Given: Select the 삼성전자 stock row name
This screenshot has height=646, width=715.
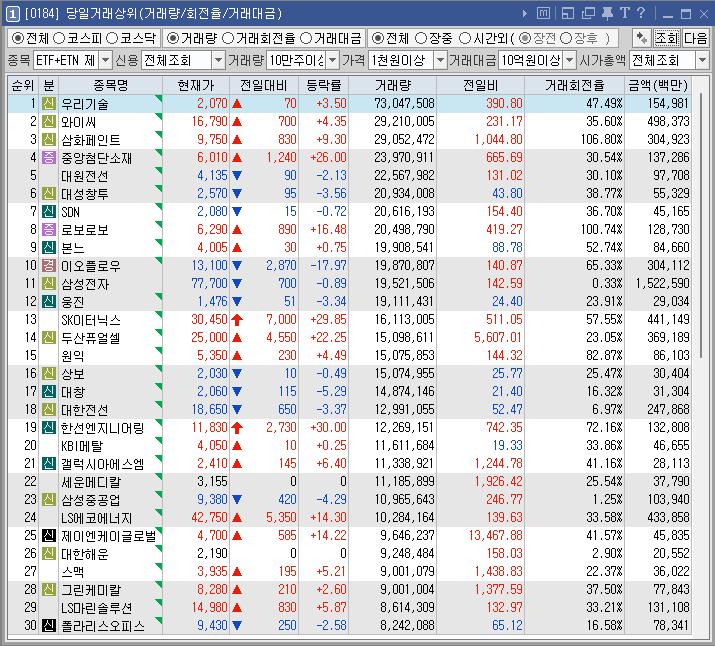Looking at the screenshot, I should coord(85,284).
